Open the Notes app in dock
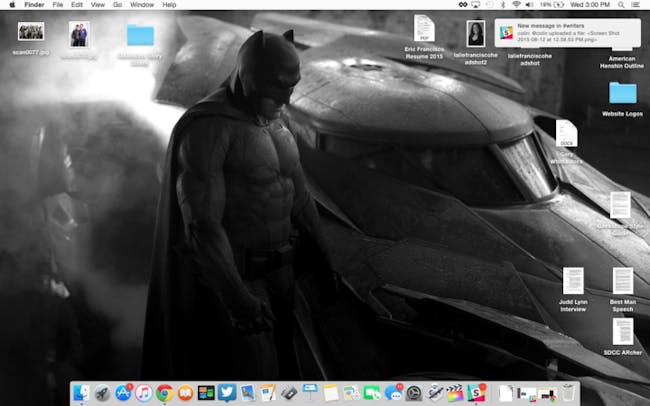650x406 pixels. tap(330, 393)
